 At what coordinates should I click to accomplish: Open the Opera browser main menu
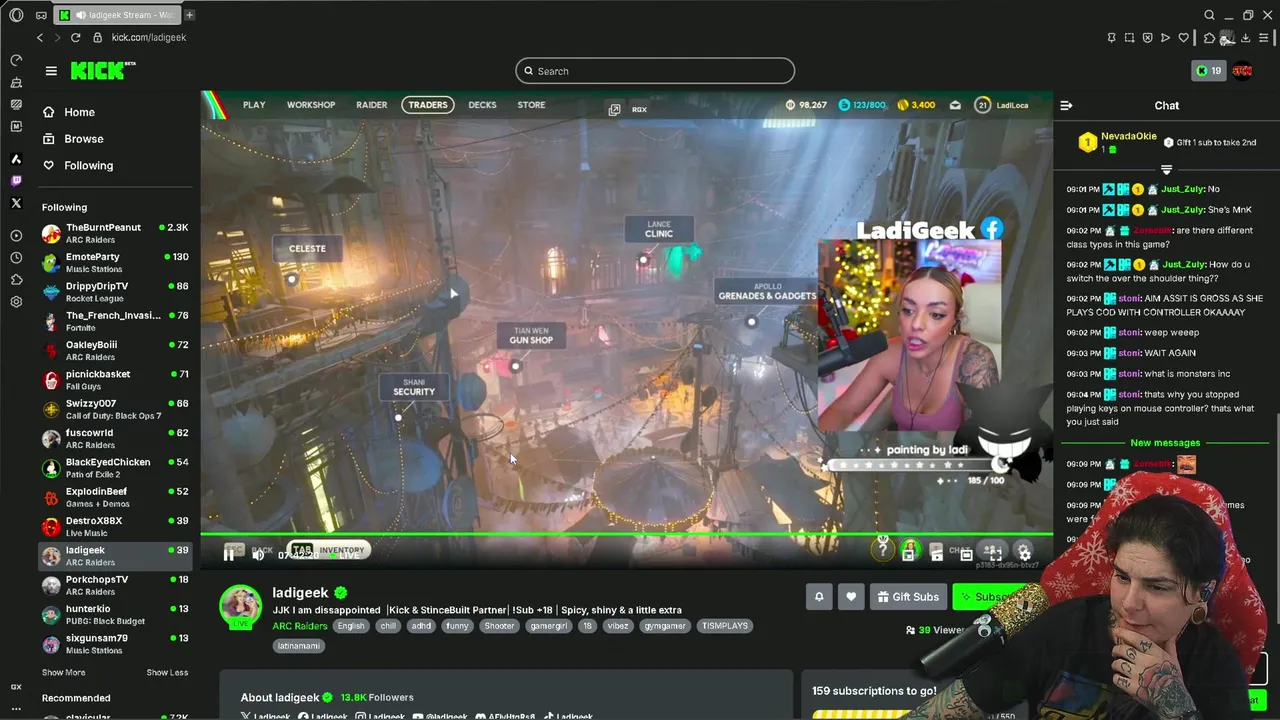(x=16, y=15)
